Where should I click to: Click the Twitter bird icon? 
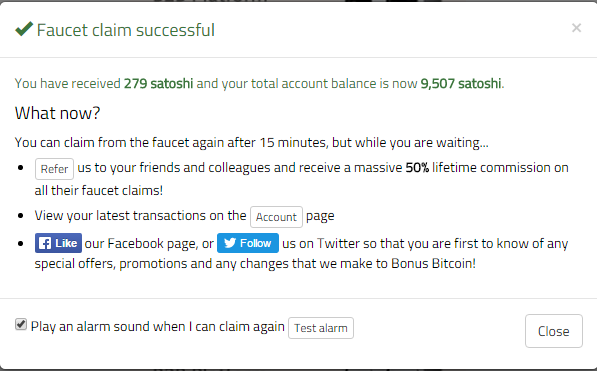pyautogui.click(x=230, y=243)
